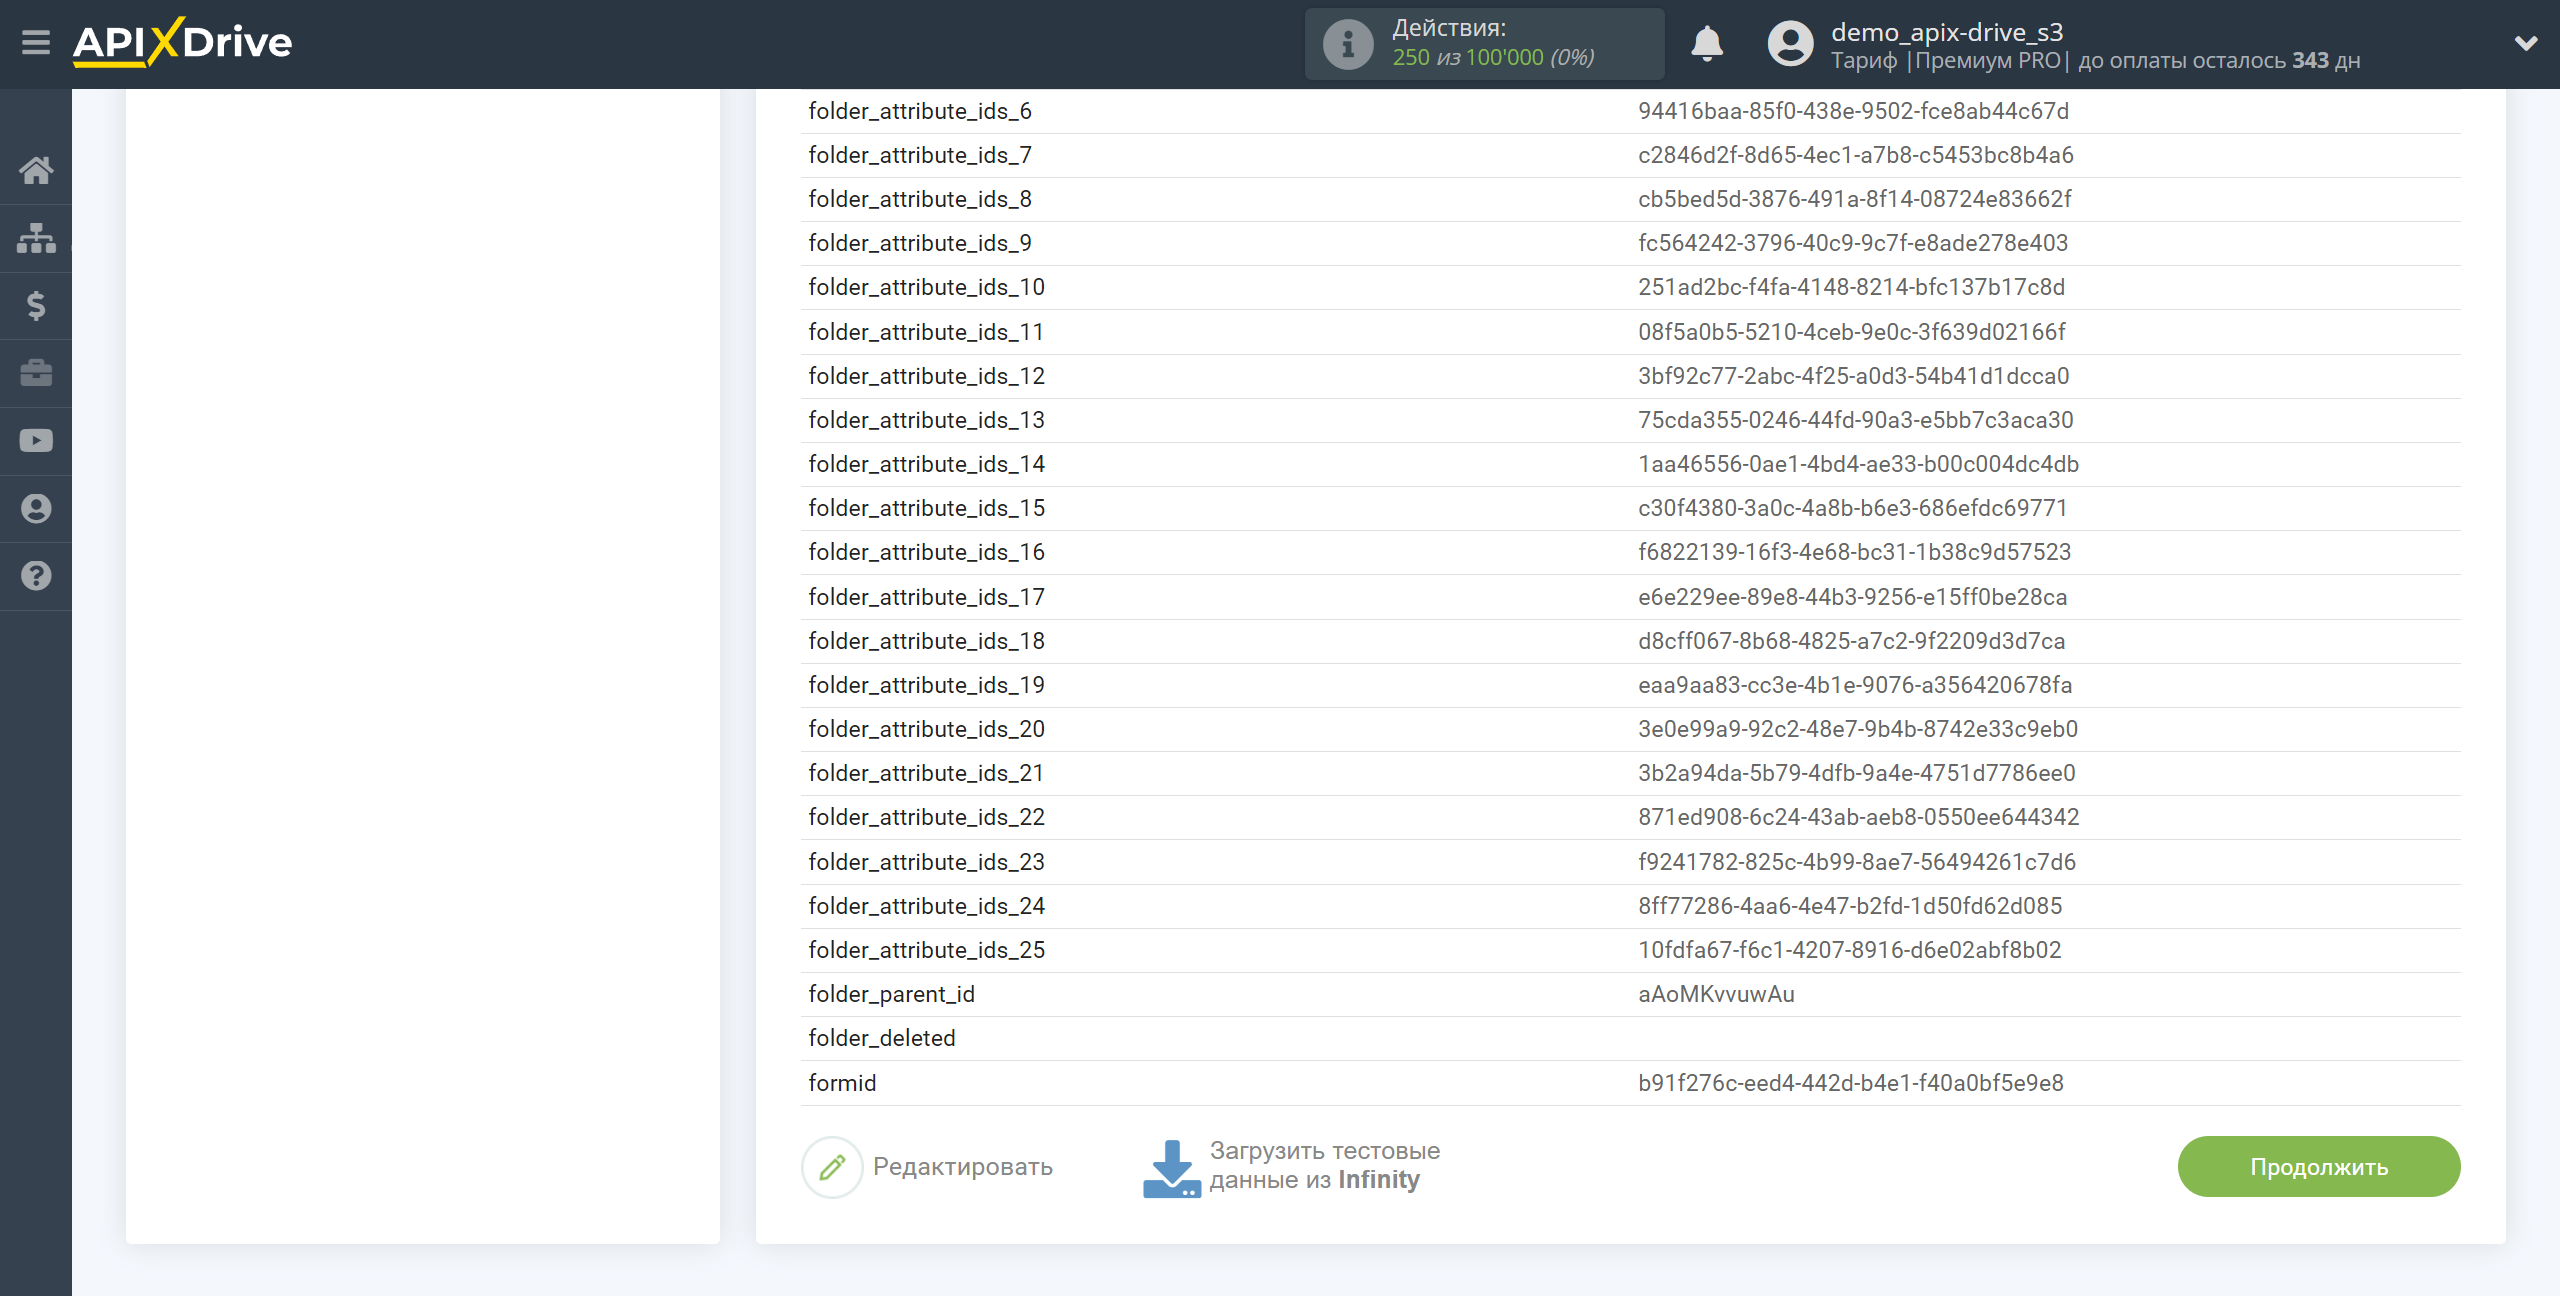This screenshot has width=2560, height=1296.
Task: Select the folder_attribute_ids_21 field name
Action: [926, 773]
